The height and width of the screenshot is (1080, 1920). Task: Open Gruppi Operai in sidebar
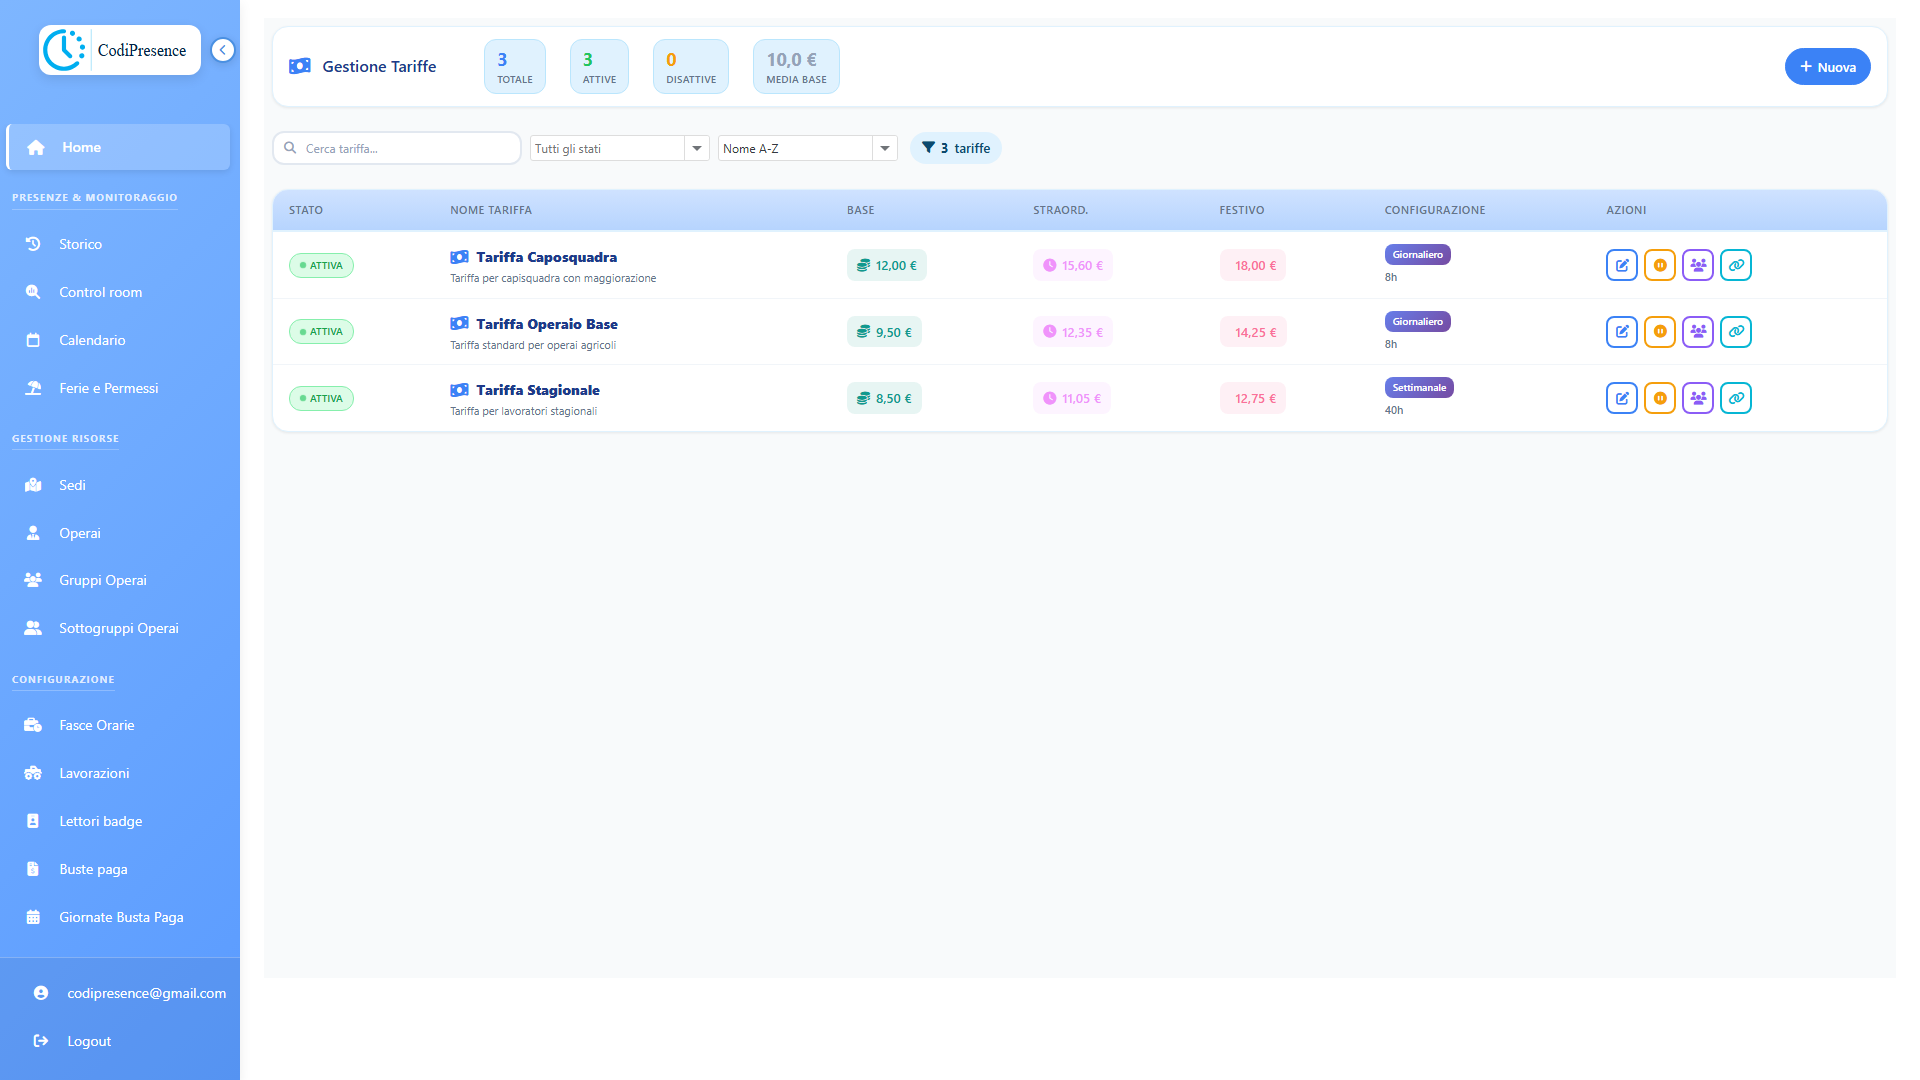point(102,580)
